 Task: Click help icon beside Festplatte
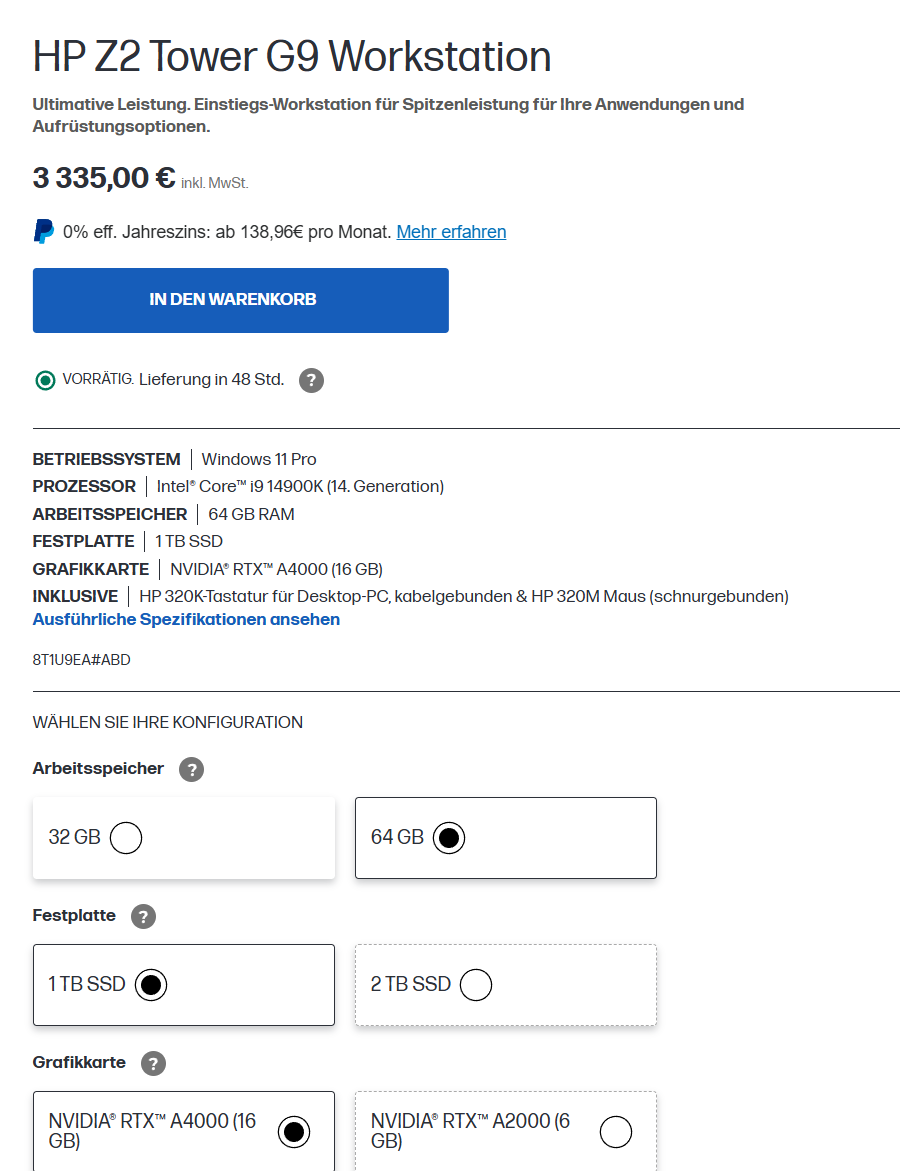[x=143, y=916]
